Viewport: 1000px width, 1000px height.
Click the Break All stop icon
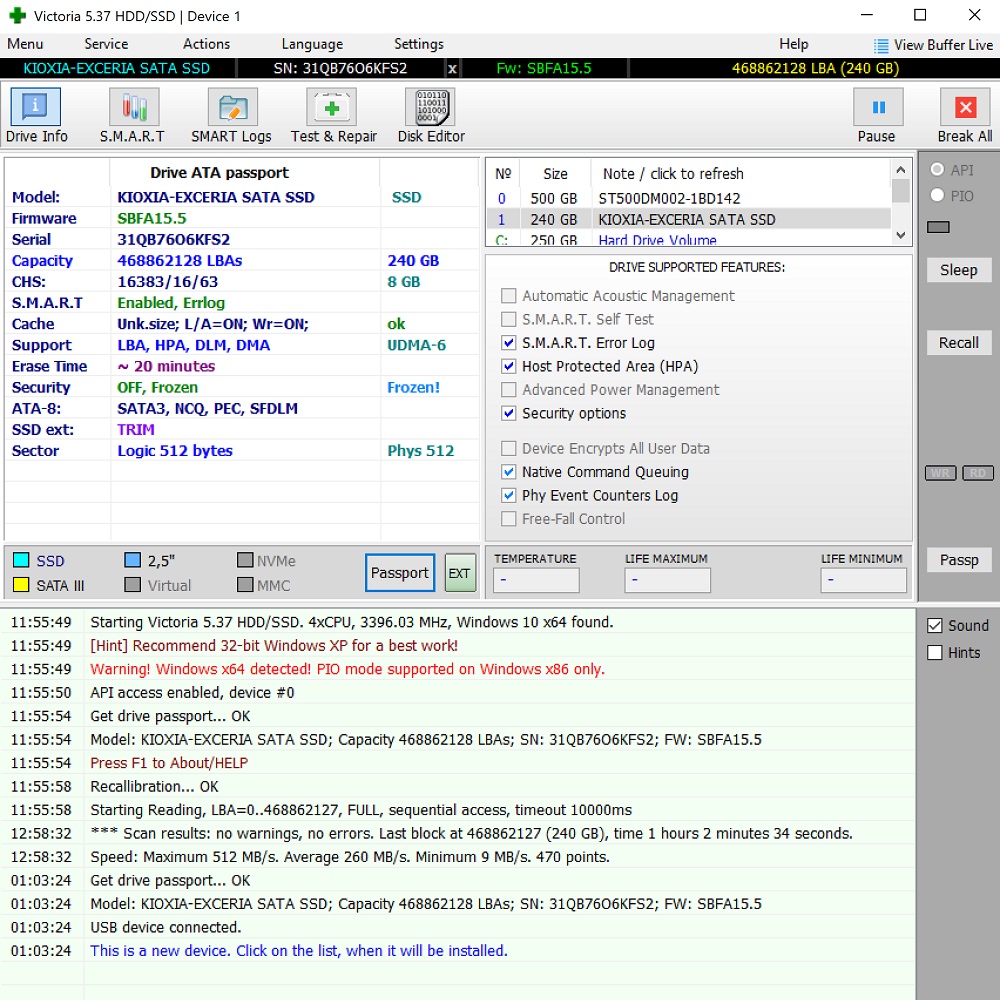pos(965,107)
